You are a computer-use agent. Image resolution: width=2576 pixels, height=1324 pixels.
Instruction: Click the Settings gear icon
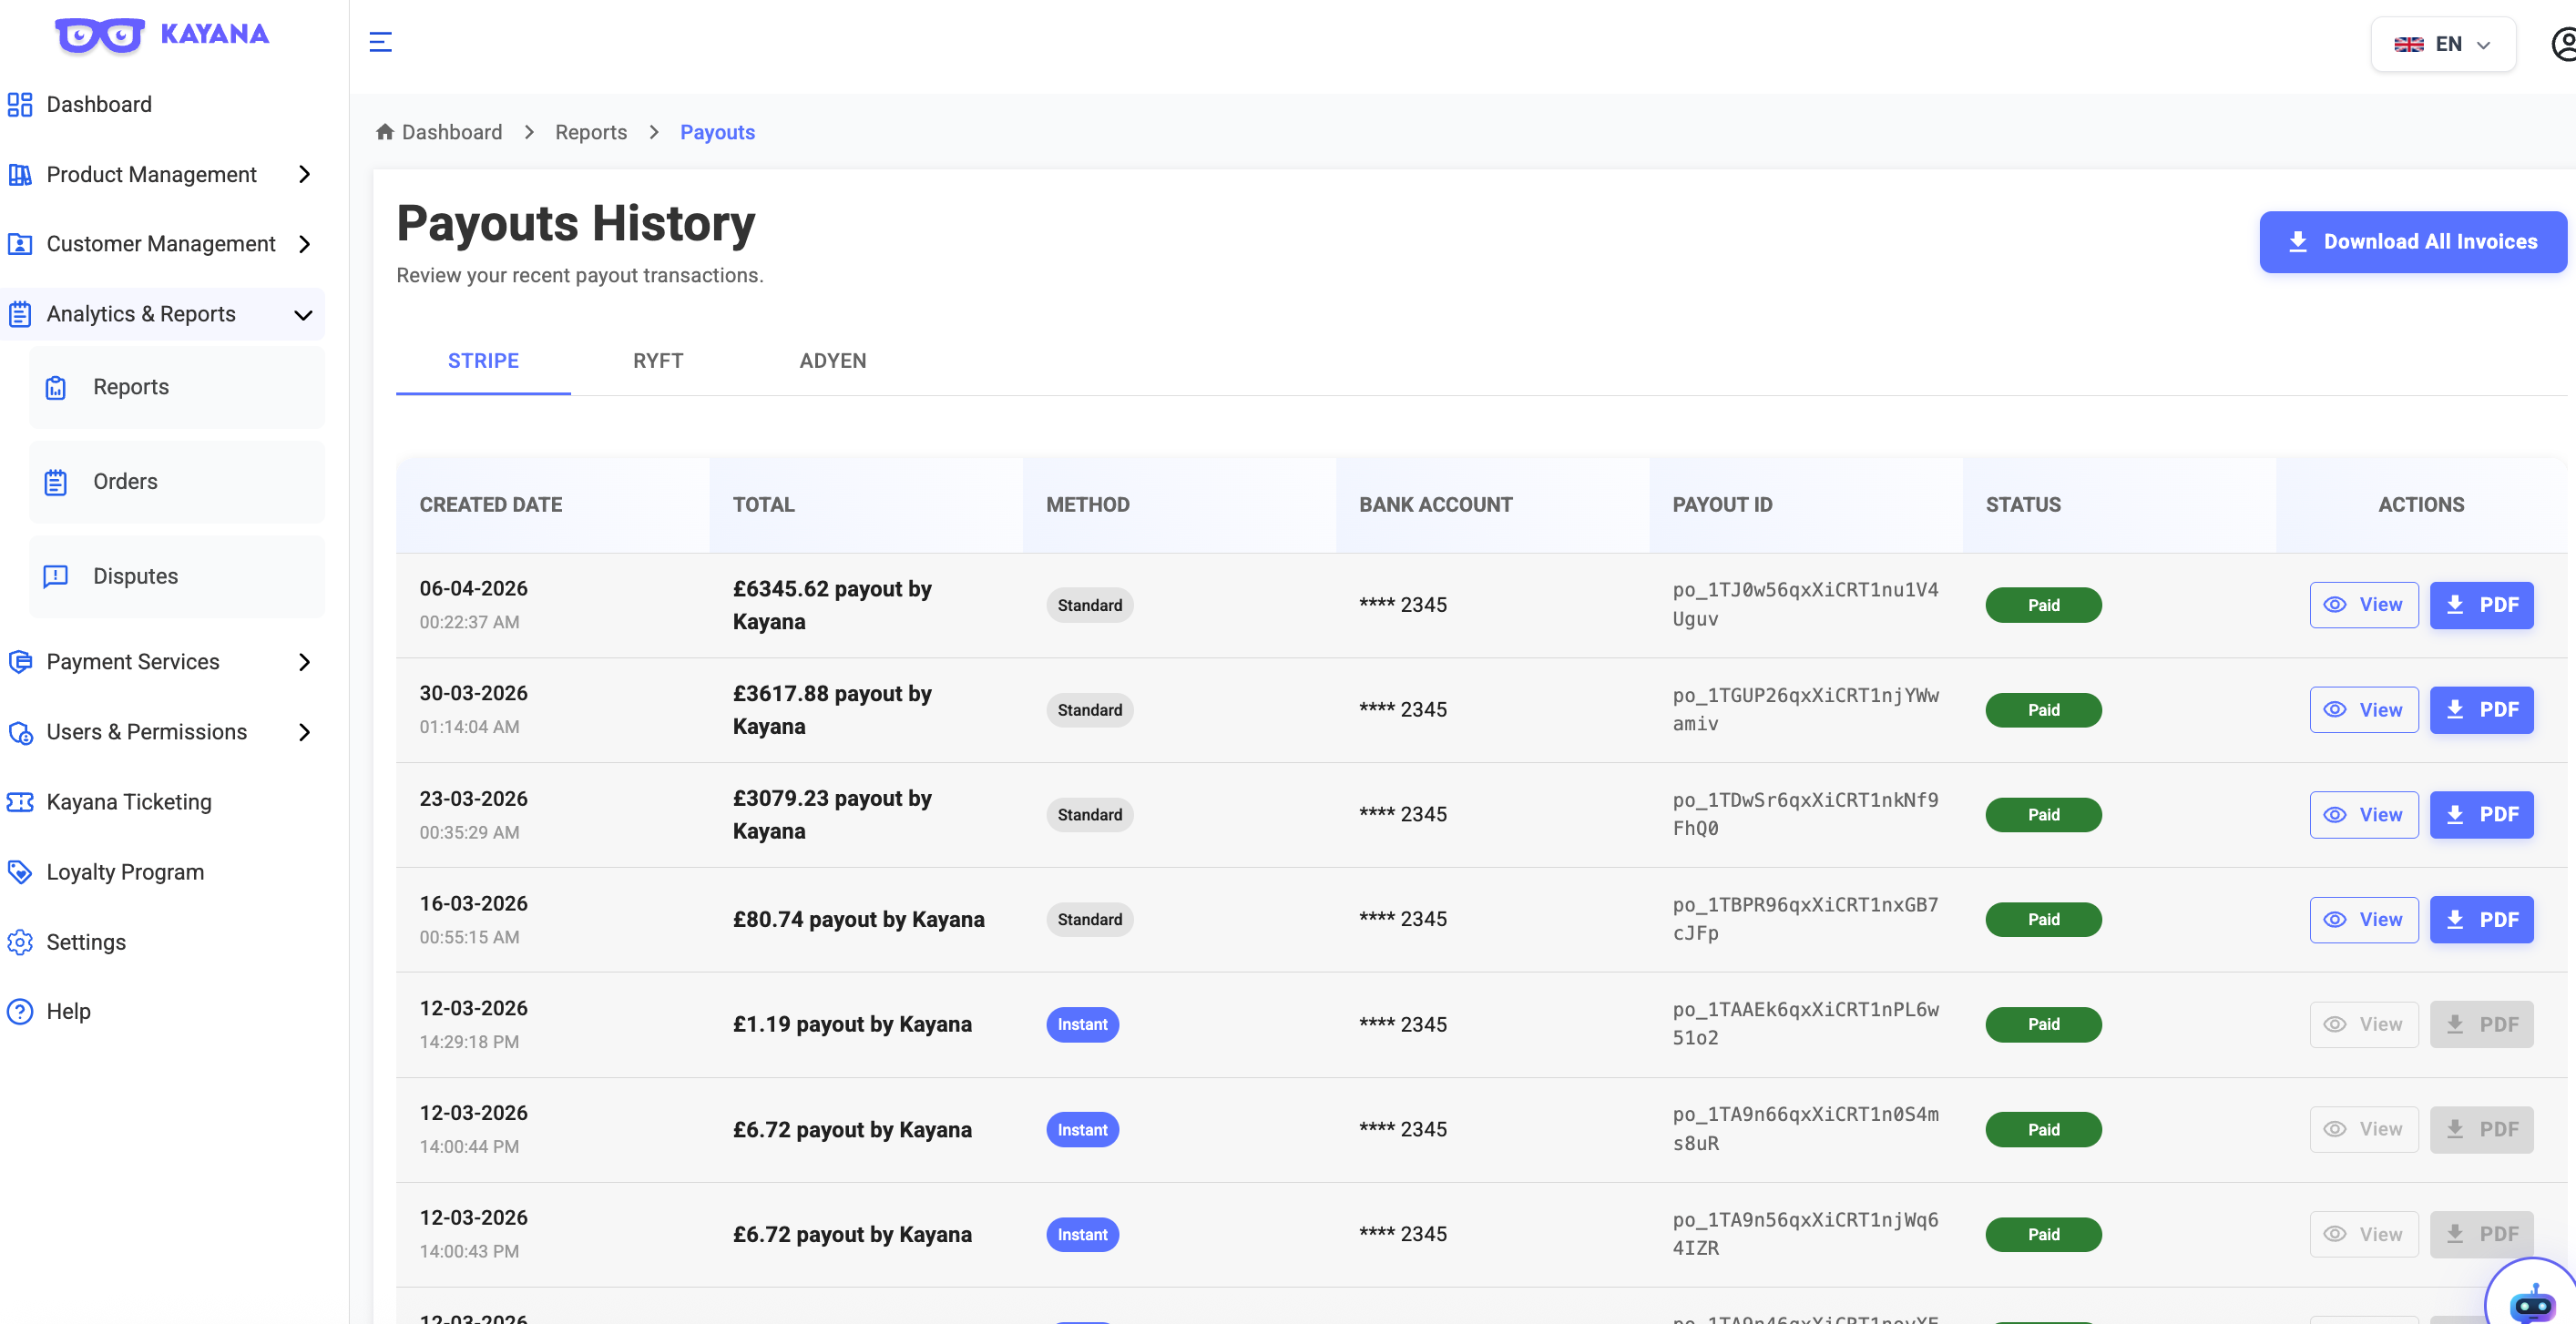[20, 942]
